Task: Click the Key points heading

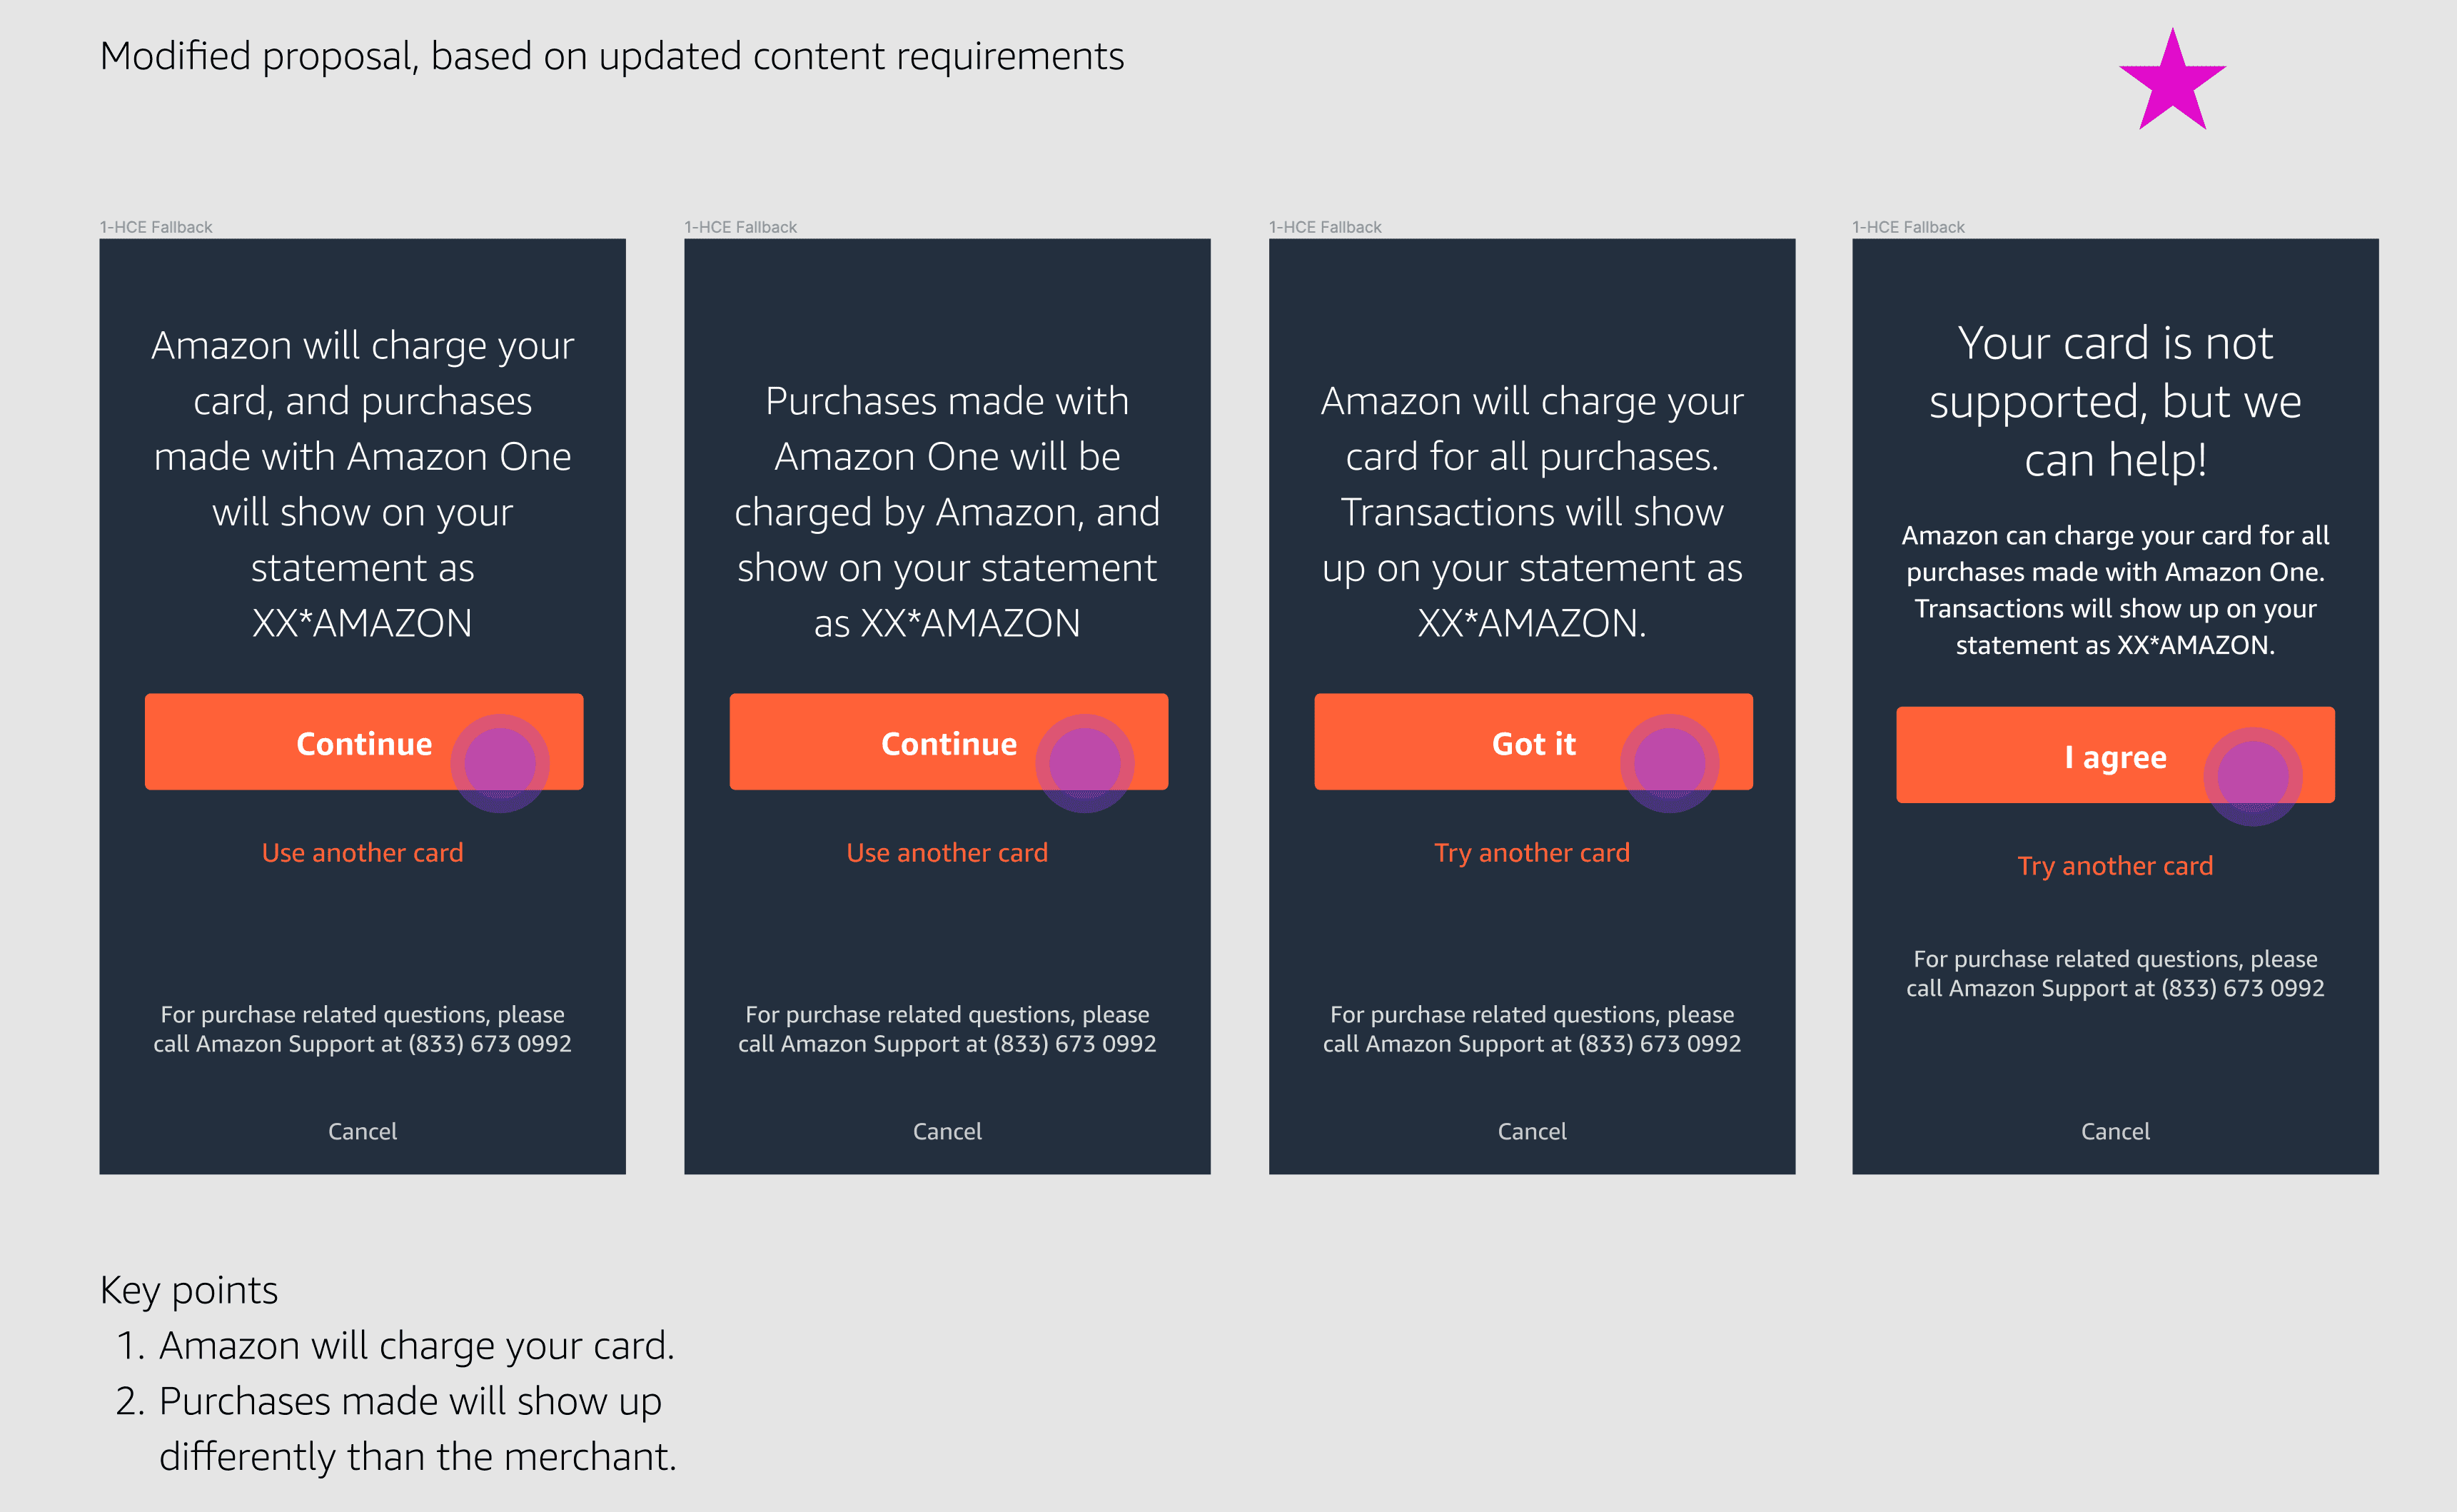Action: (x=189, y=1290)
